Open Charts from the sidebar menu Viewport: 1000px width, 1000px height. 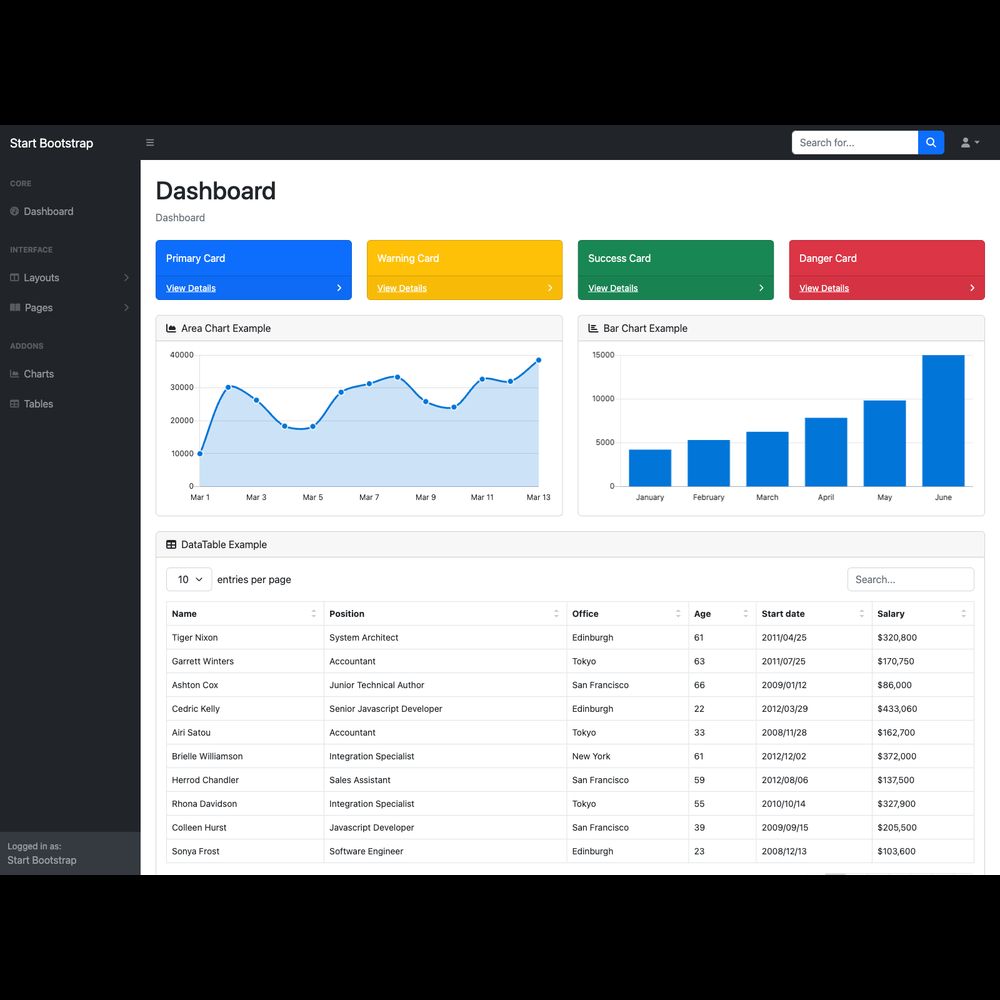tap(39, 374)
